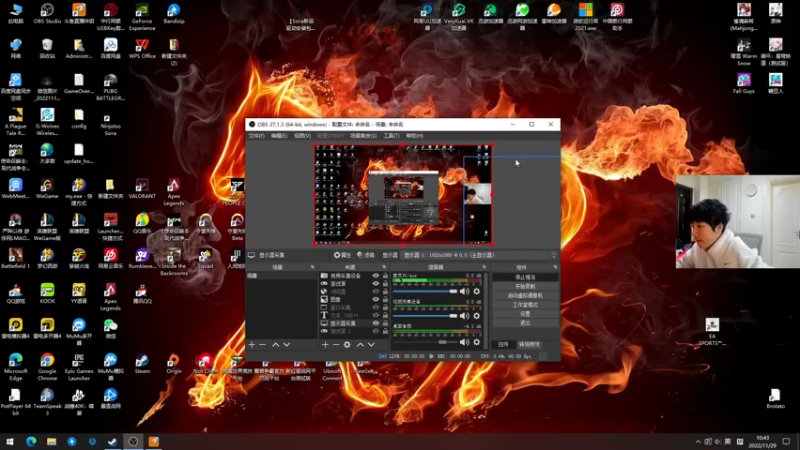
Task: Click the 设置 settings button in controls
Action: (525, 313)
